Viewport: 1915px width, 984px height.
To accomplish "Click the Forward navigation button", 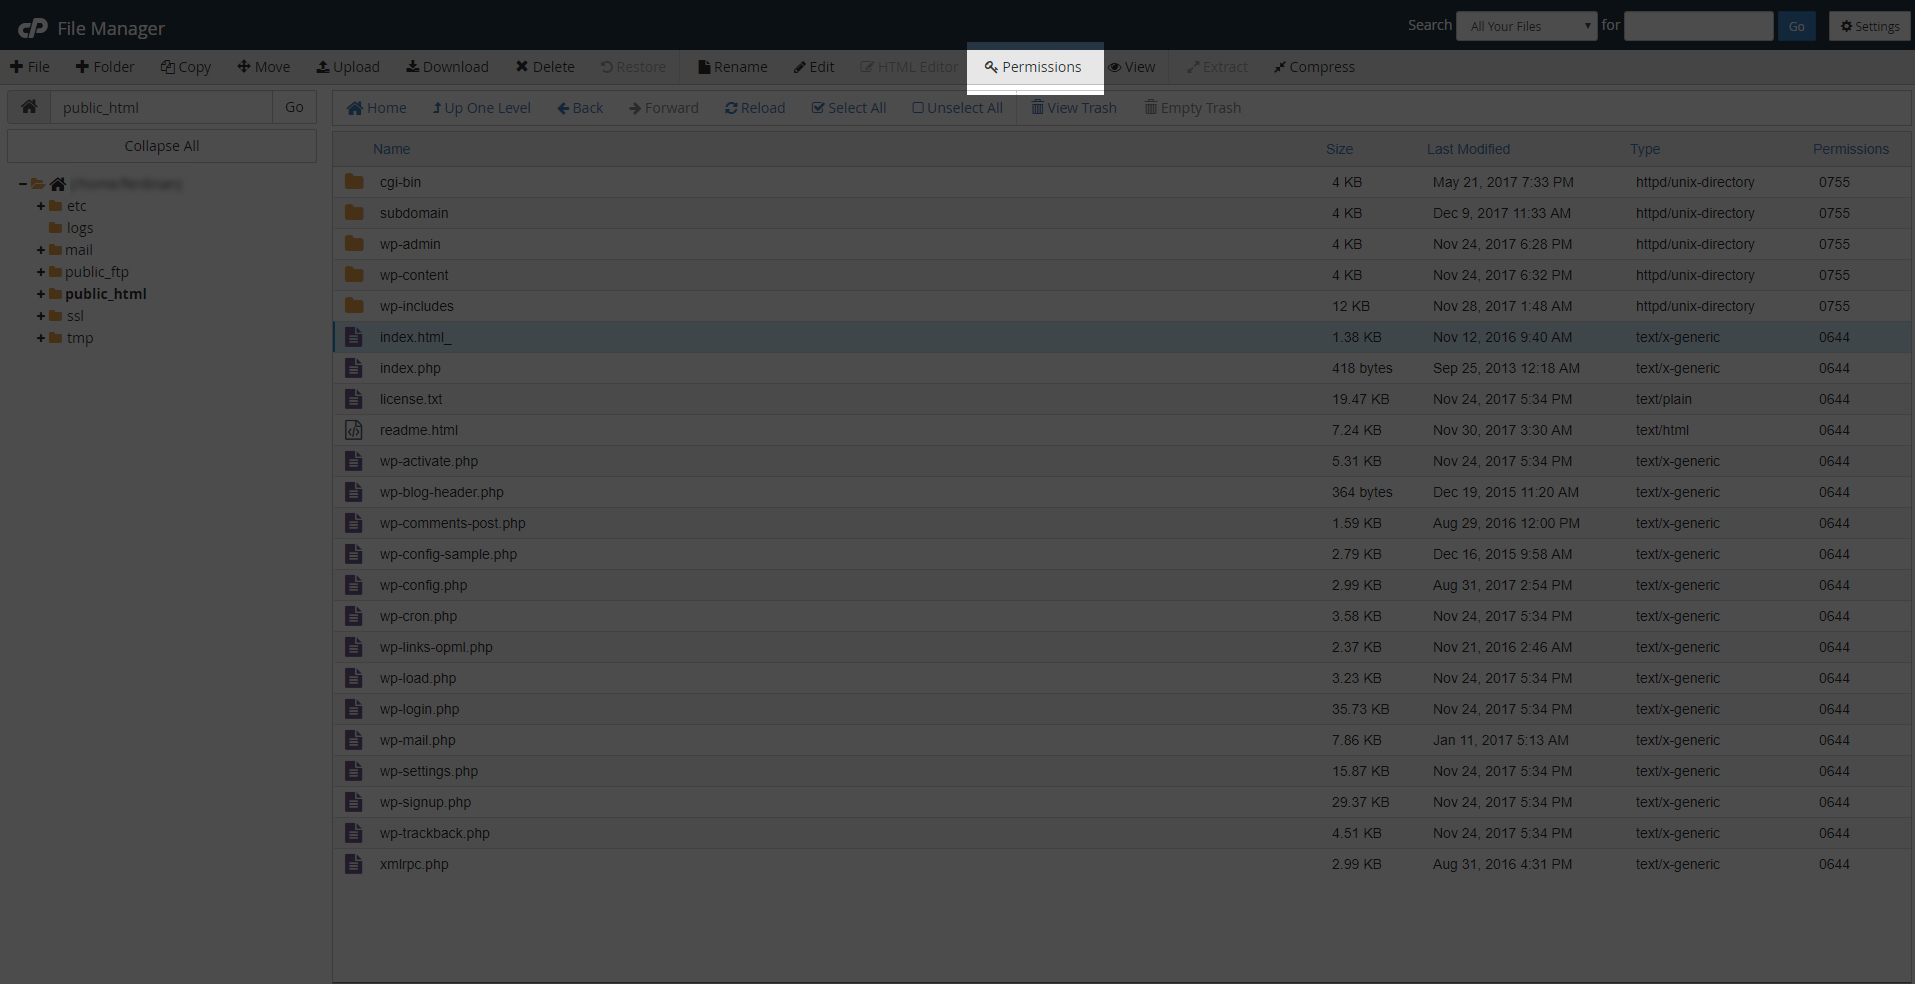I will pos(664,108).
